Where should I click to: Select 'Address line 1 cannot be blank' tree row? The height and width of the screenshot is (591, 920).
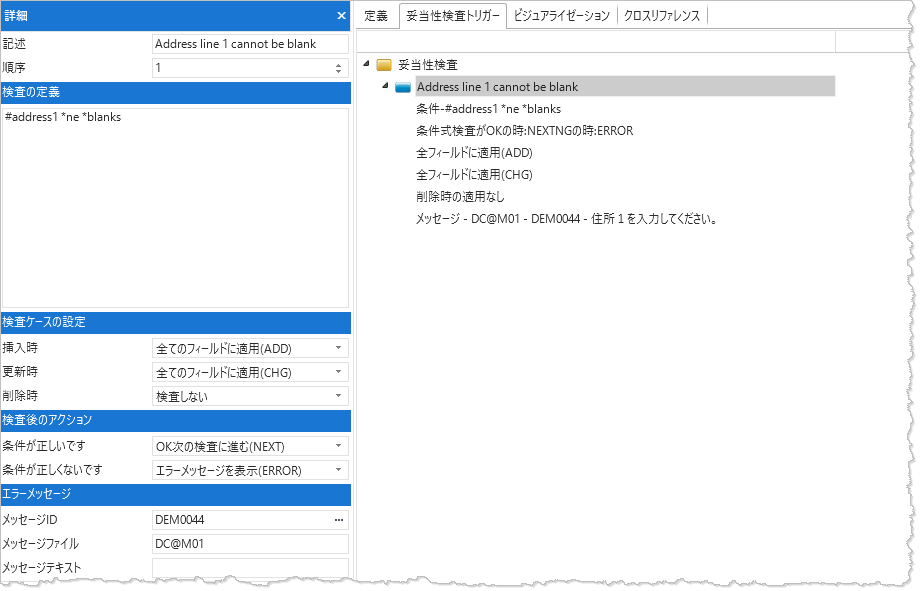coord(625,87)
